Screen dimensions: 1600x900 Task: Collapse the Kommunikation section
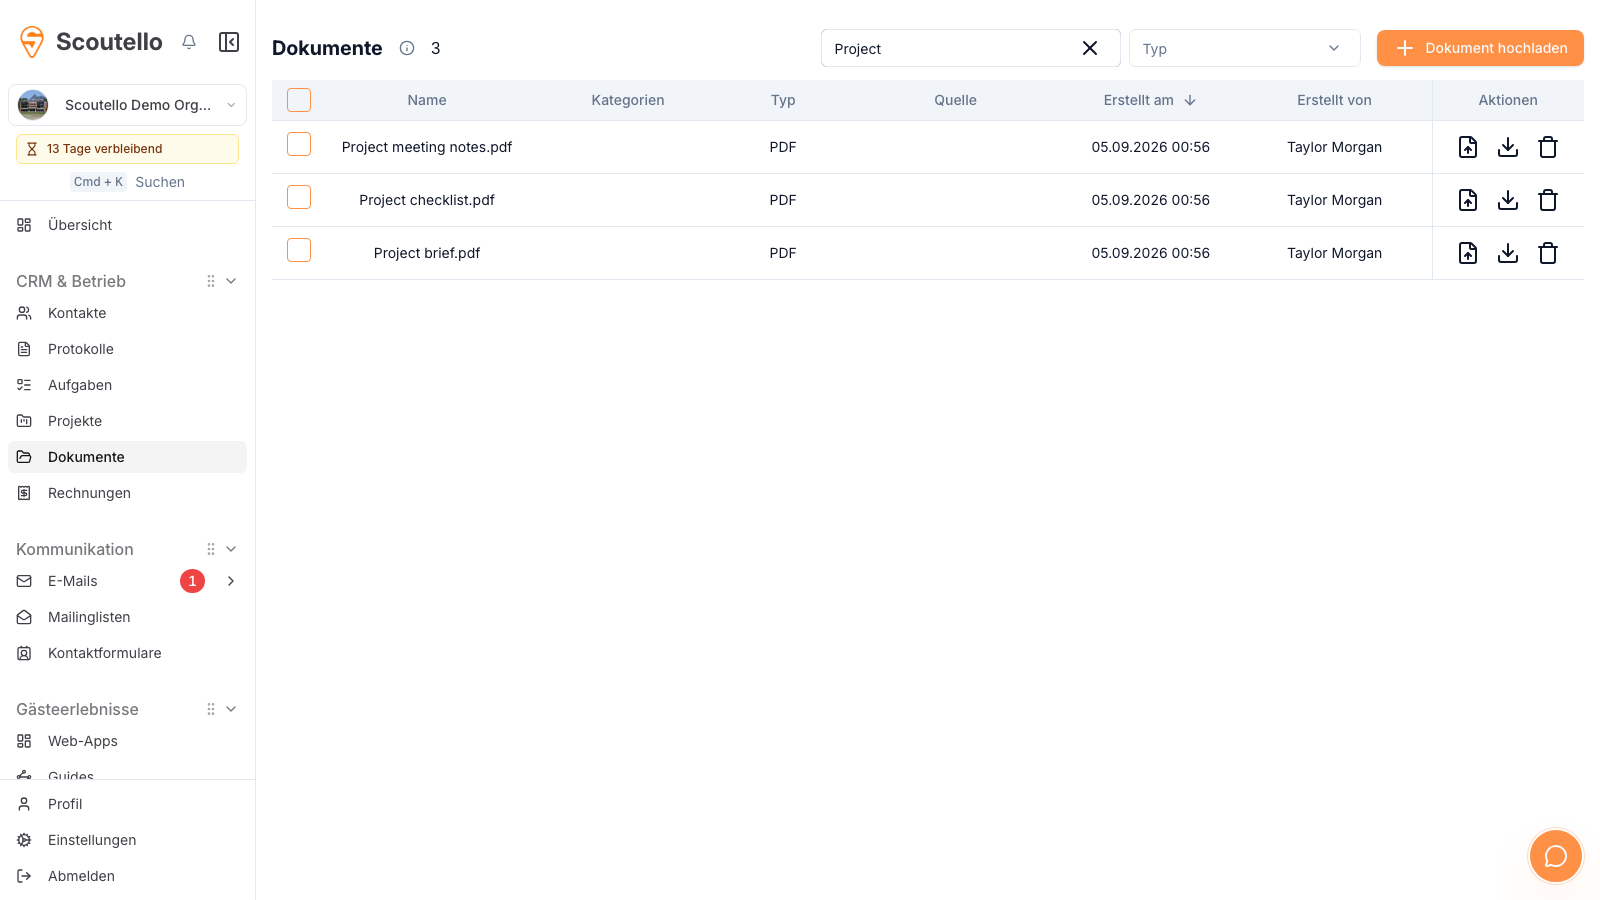click(231, 549)
